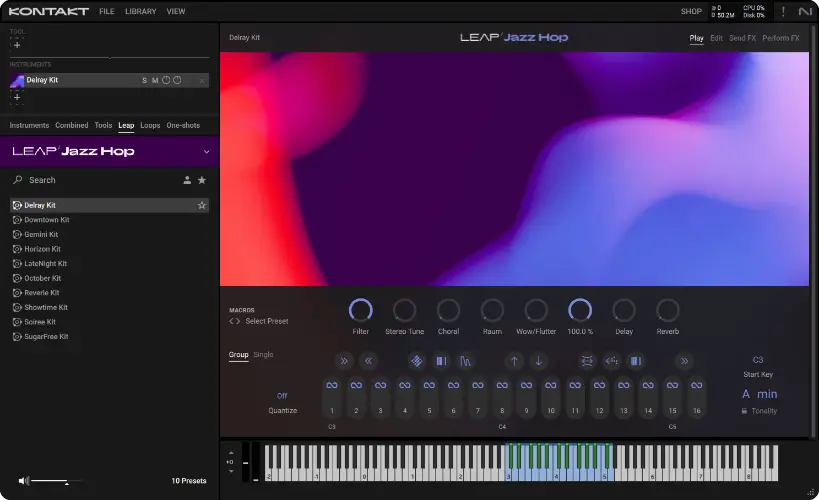Viewport: 819px width, 500px height.
Task: Toggle loop mode on pad 16
Action: point(697,386)
